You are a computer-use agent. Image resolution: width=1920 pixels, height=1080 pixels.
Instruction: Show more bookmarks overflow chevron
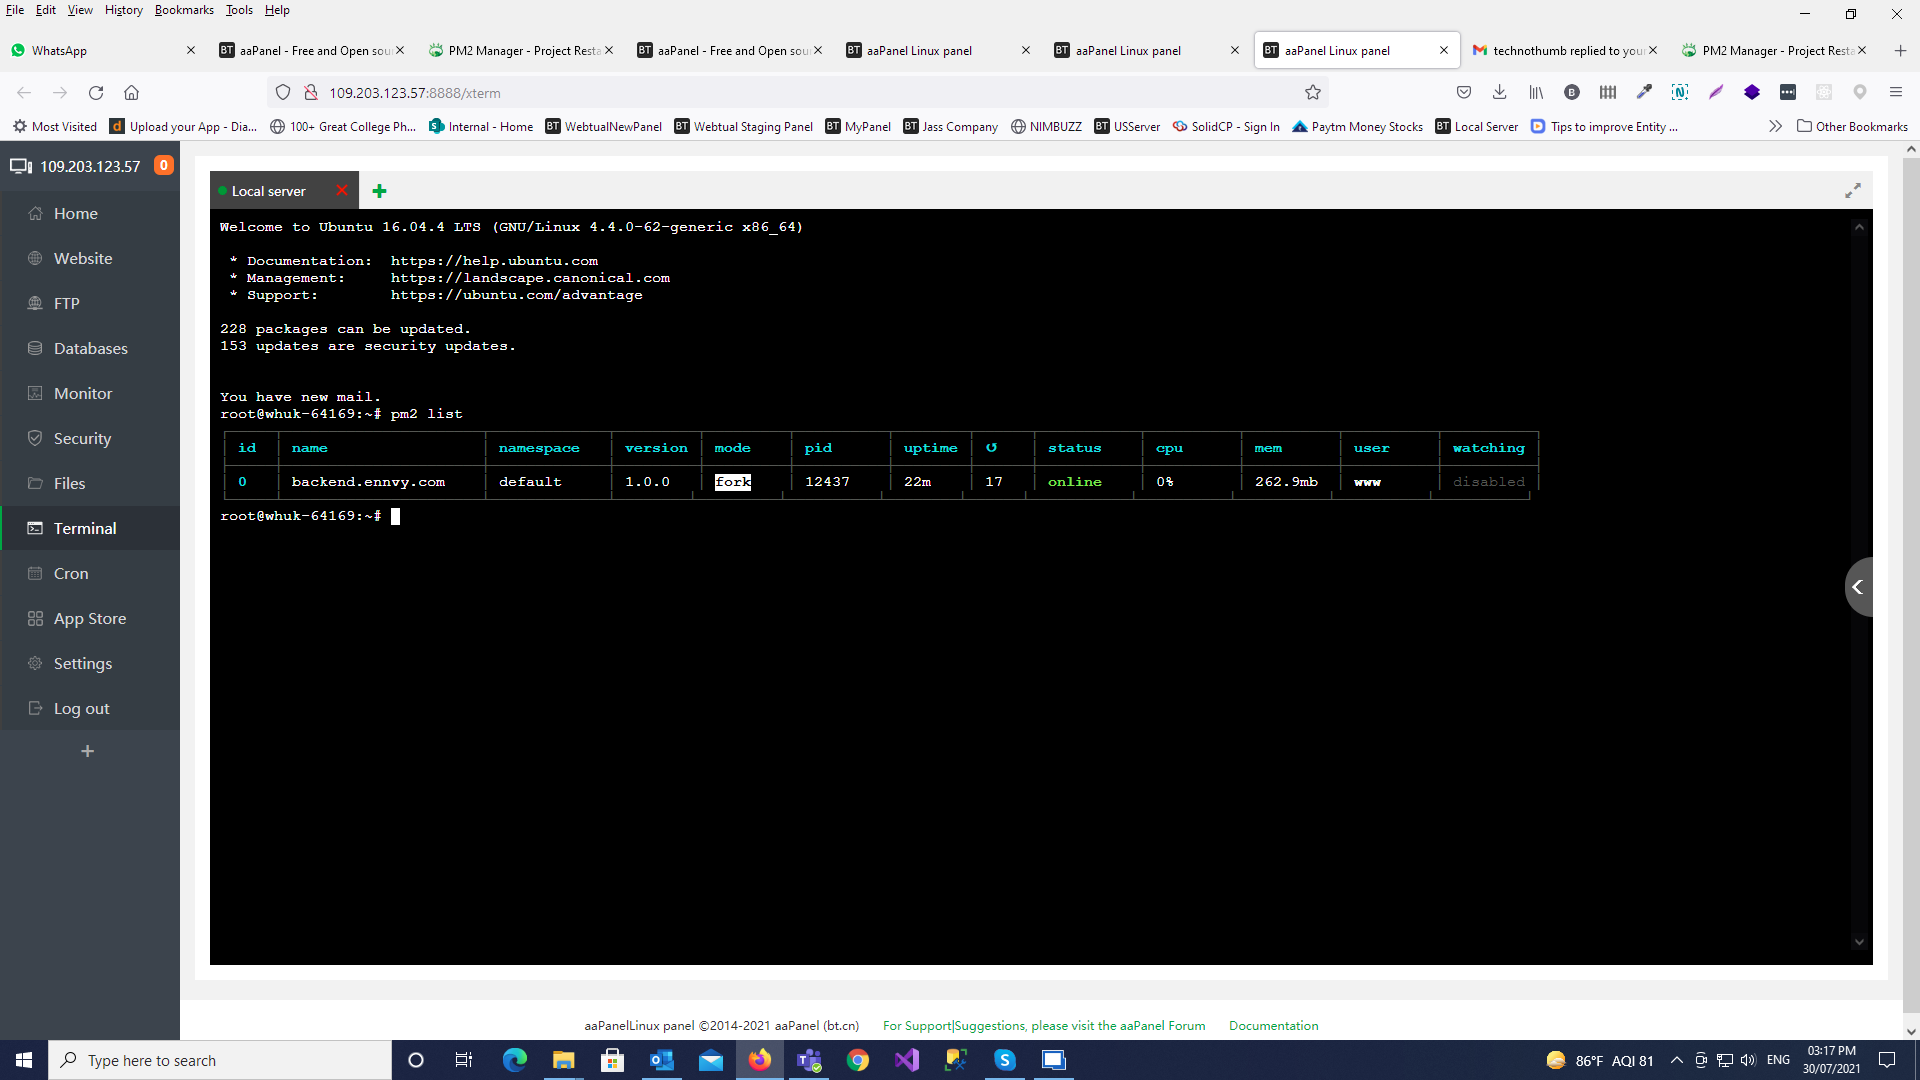1775,126
